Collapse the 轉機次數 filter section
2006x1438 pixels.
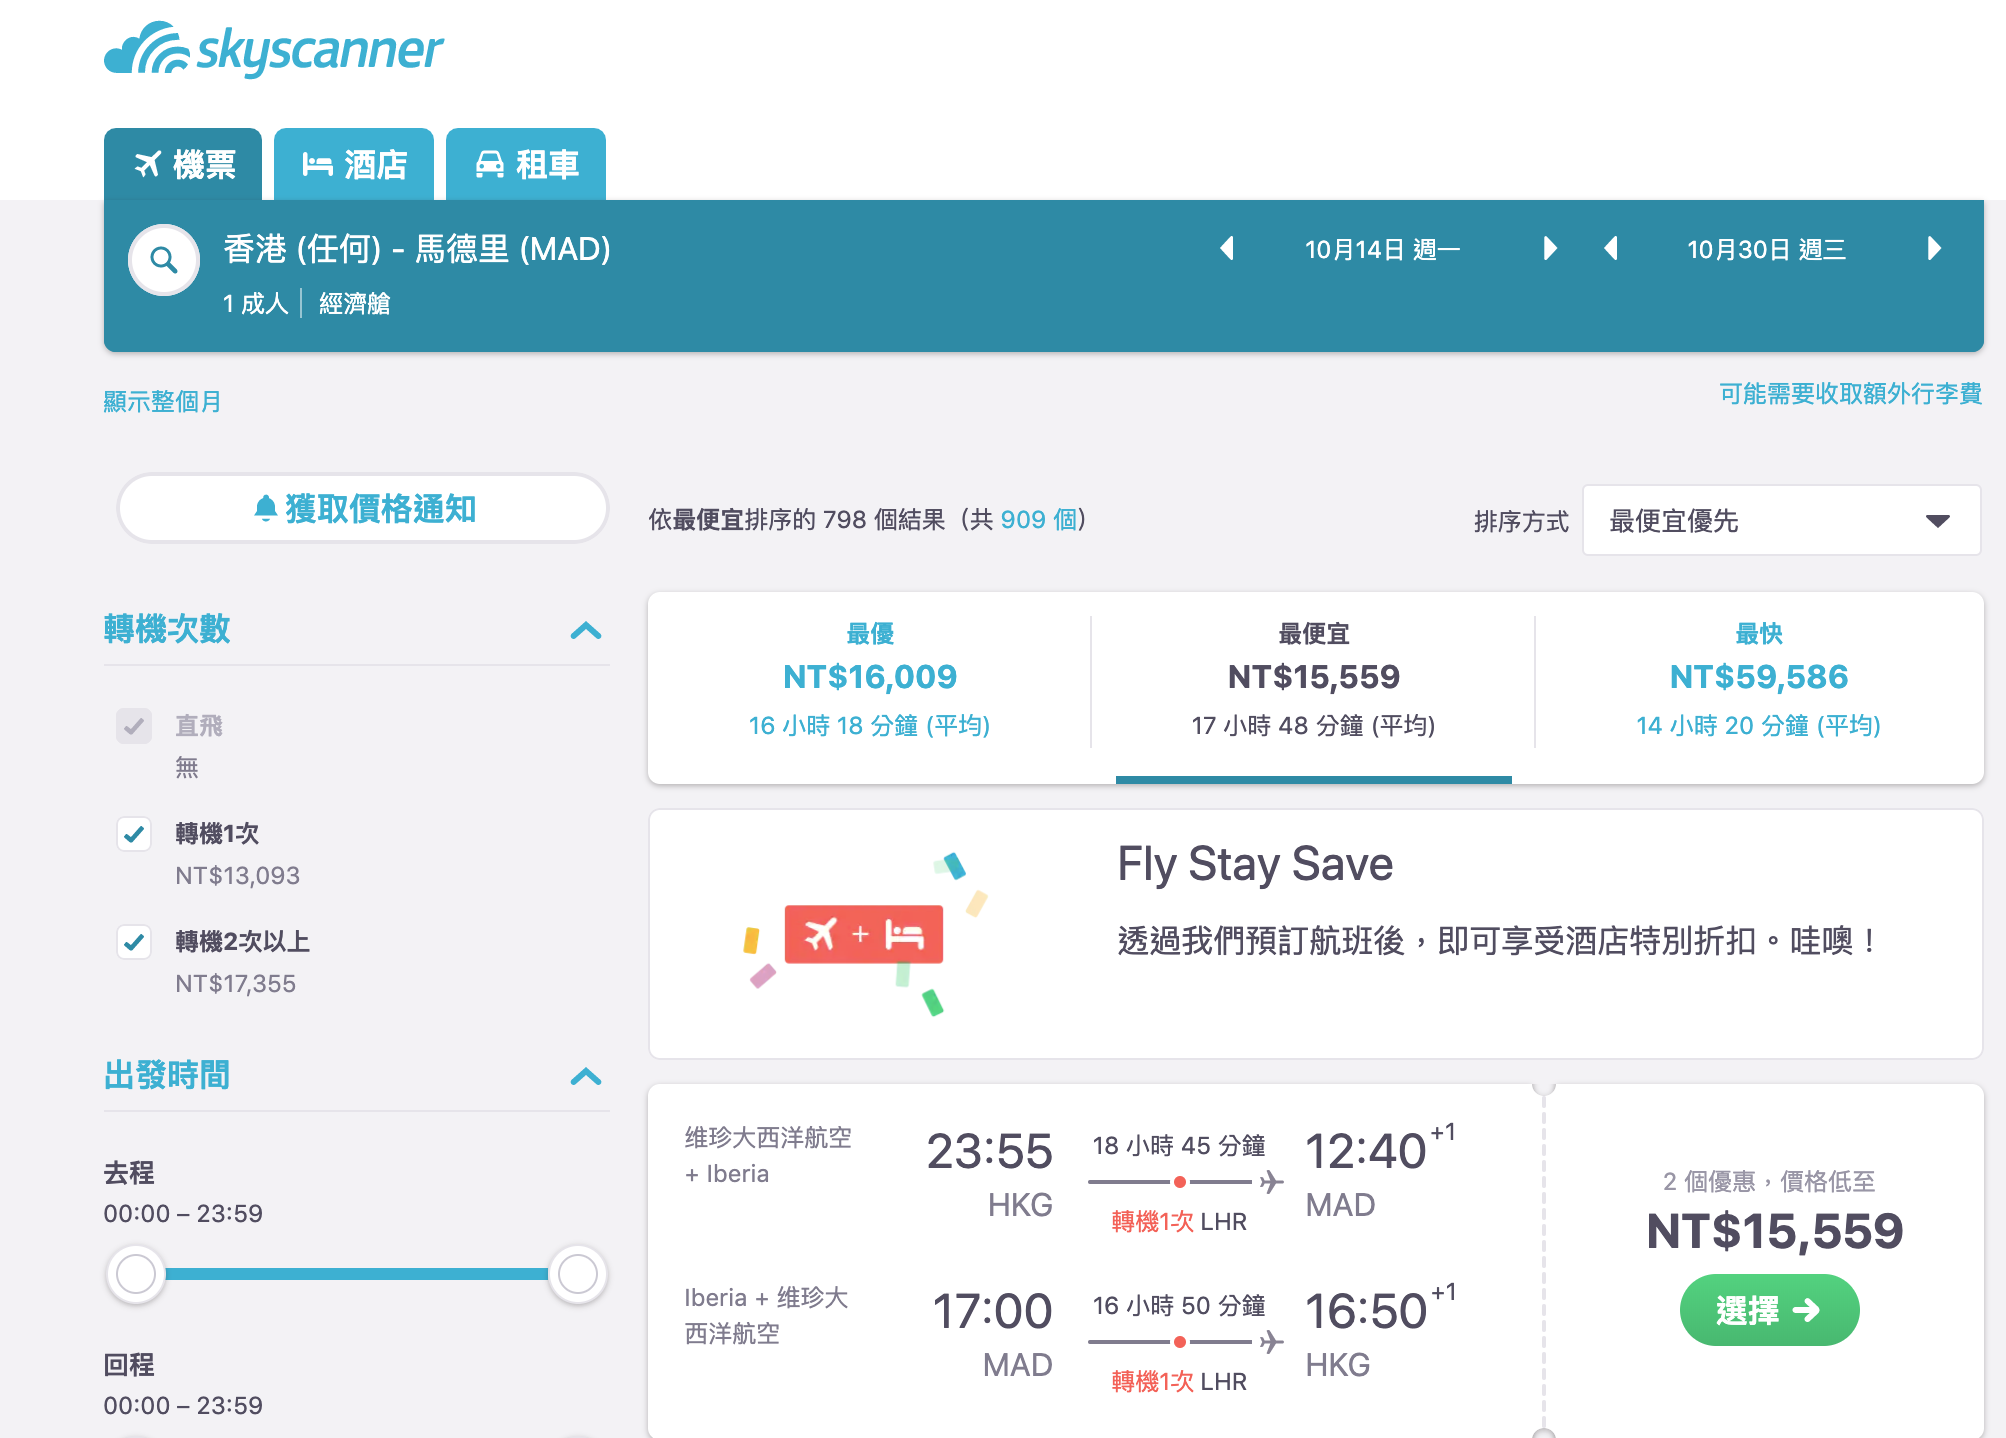tap(588, 630)
